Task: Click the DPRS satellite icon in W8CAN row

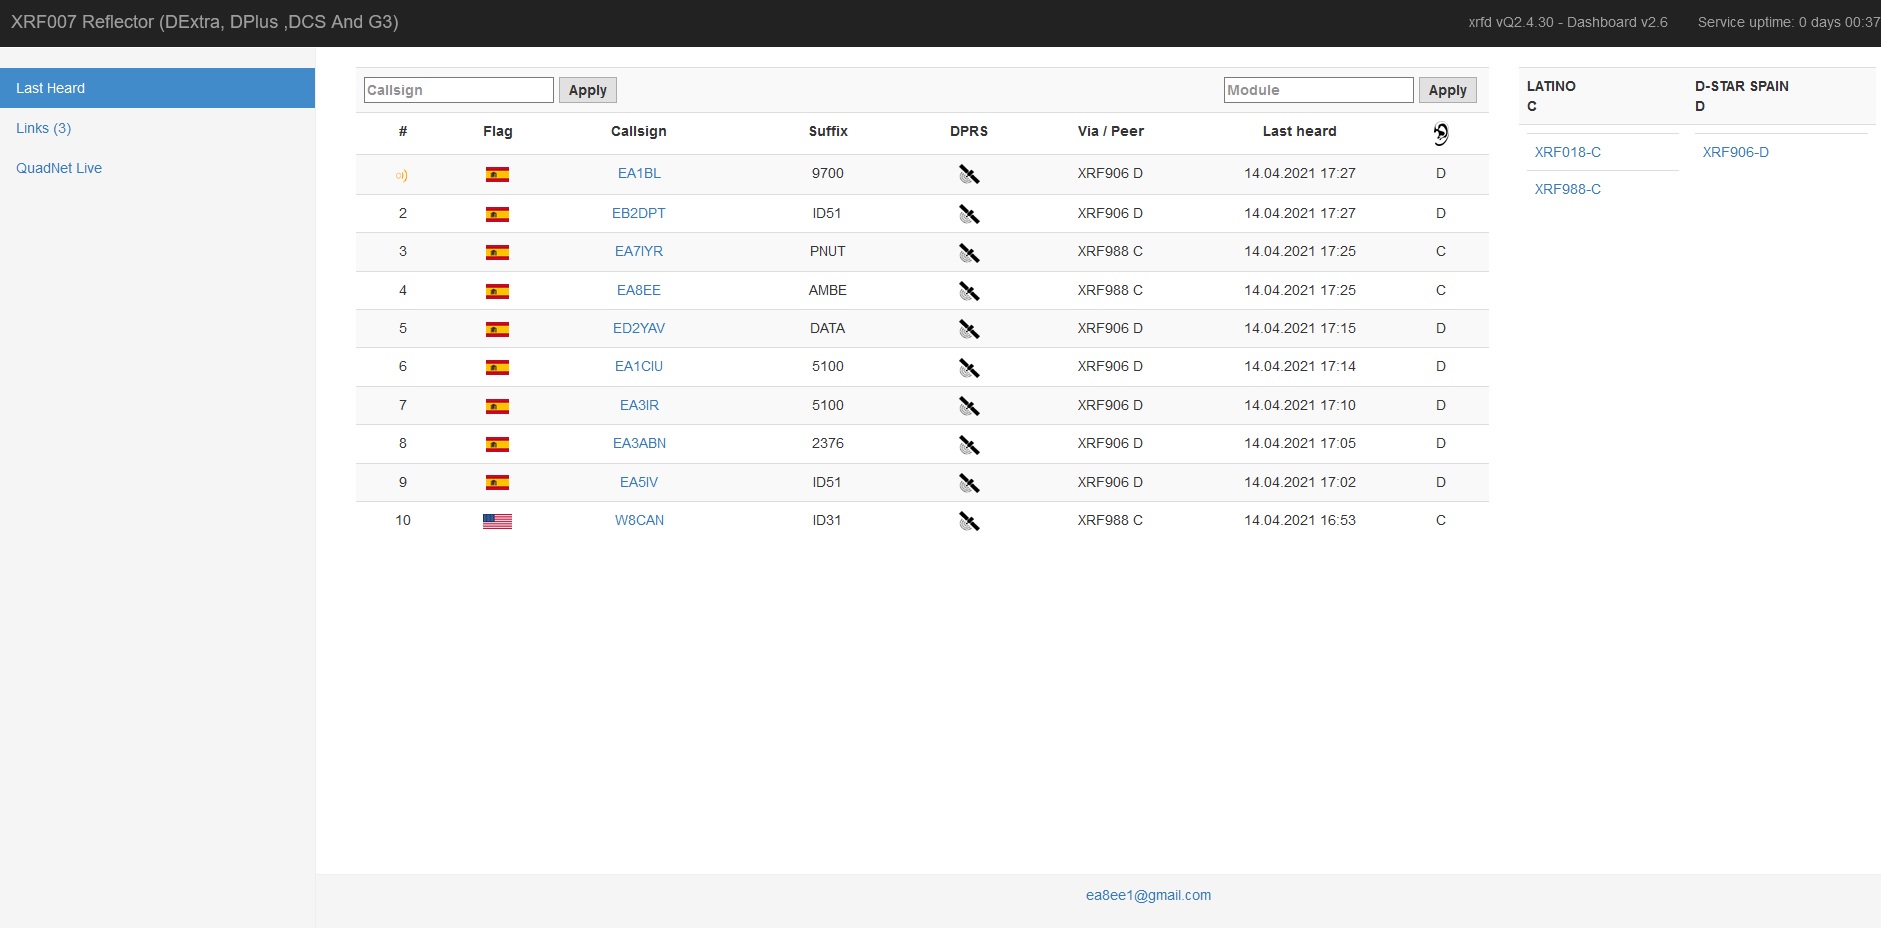Action: click(x=968, y=521)
